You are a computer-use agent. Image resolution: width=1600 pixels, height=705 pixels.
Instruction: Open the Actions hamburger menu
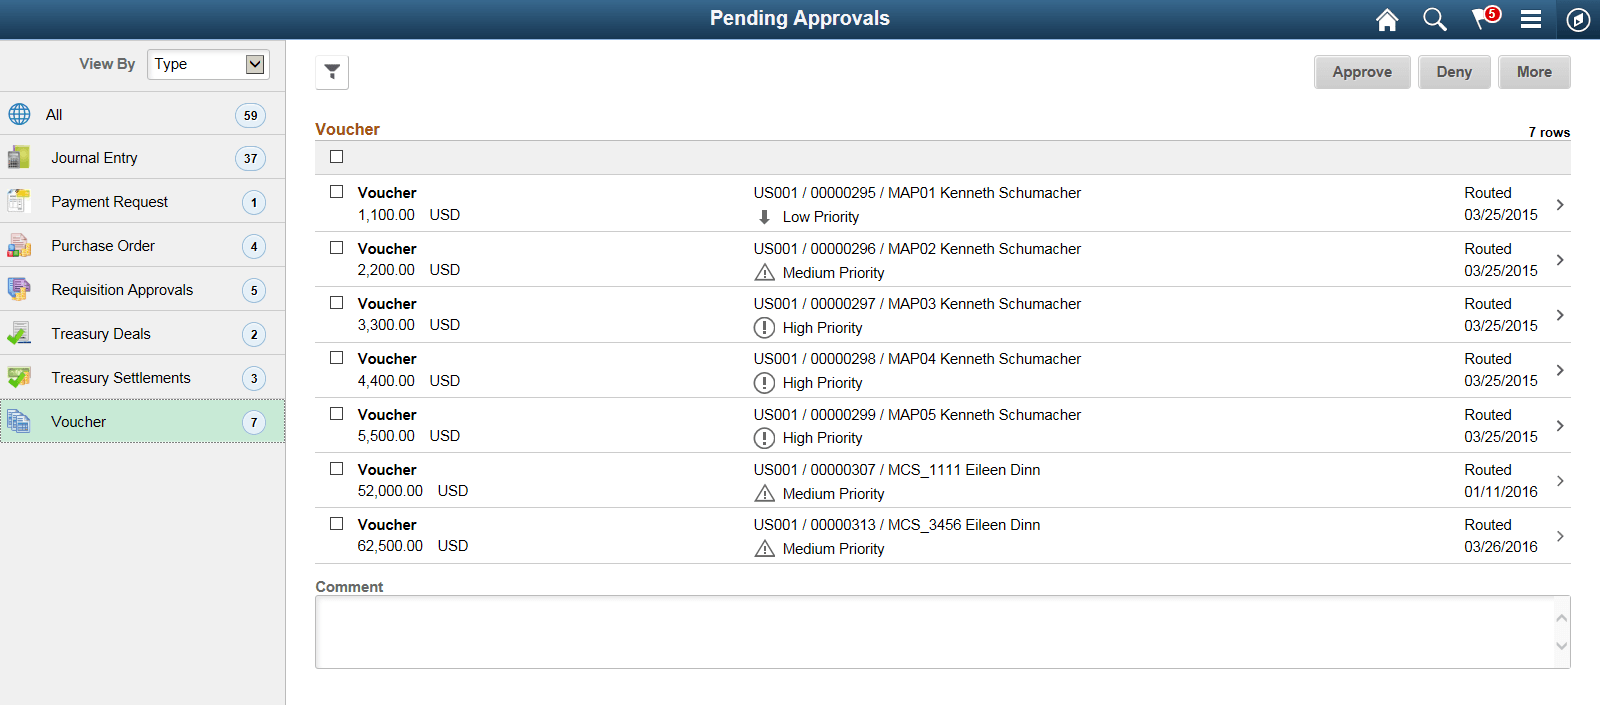point(1531,19)
